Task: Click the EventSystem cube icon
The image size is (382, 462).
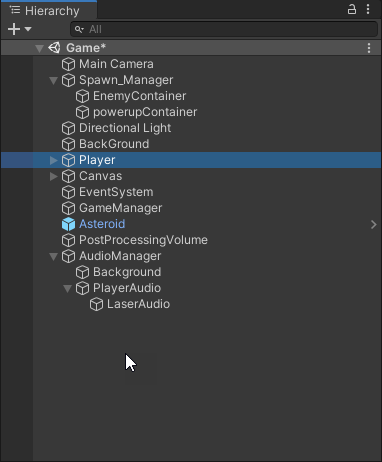Action: (68, 192)
